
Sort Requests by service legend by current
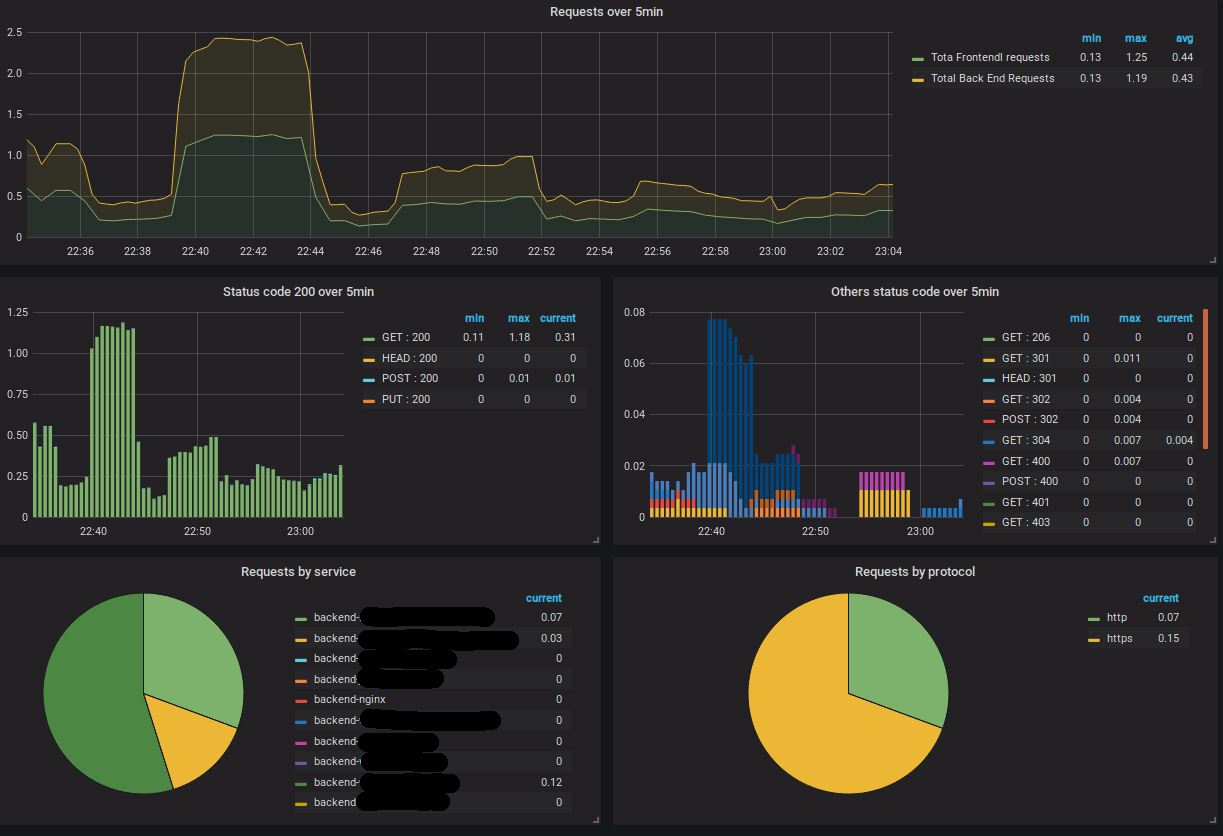point(544,598)
